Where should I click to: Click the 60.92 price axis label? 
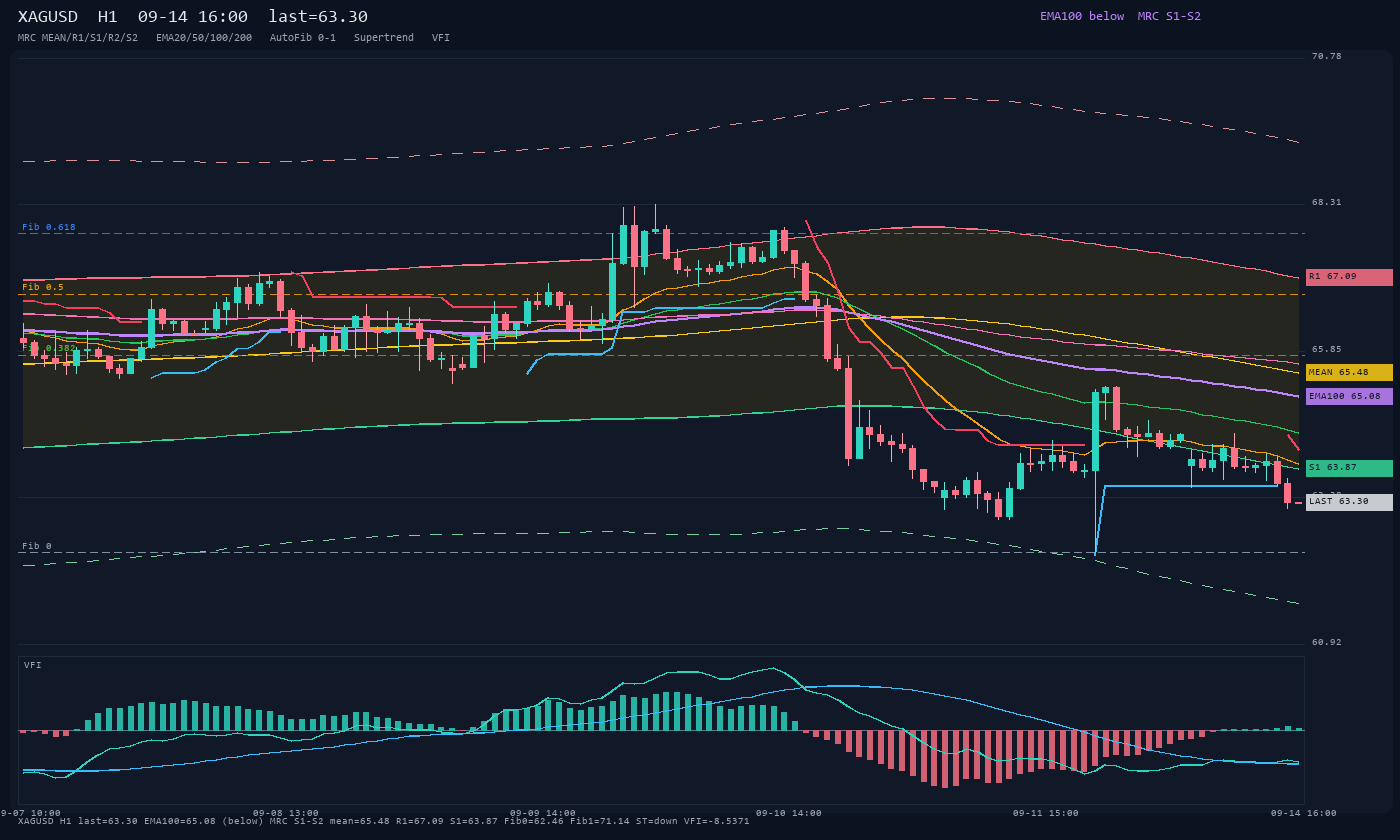[1327, 642]
